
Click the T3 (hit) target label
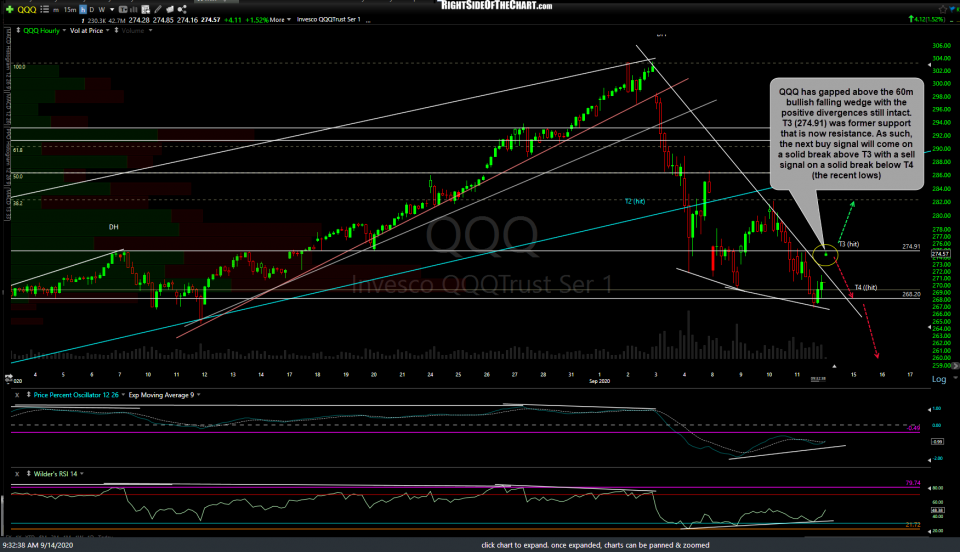point(849,244)
